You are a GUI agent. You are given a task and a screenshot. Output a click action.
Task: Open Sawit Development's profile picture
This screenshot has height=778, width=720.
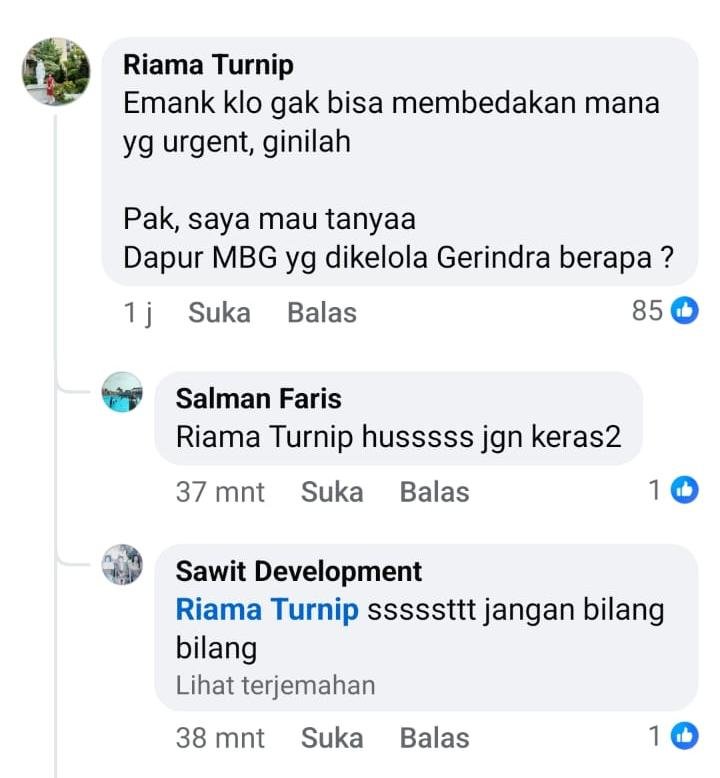(x=122, y=565)
